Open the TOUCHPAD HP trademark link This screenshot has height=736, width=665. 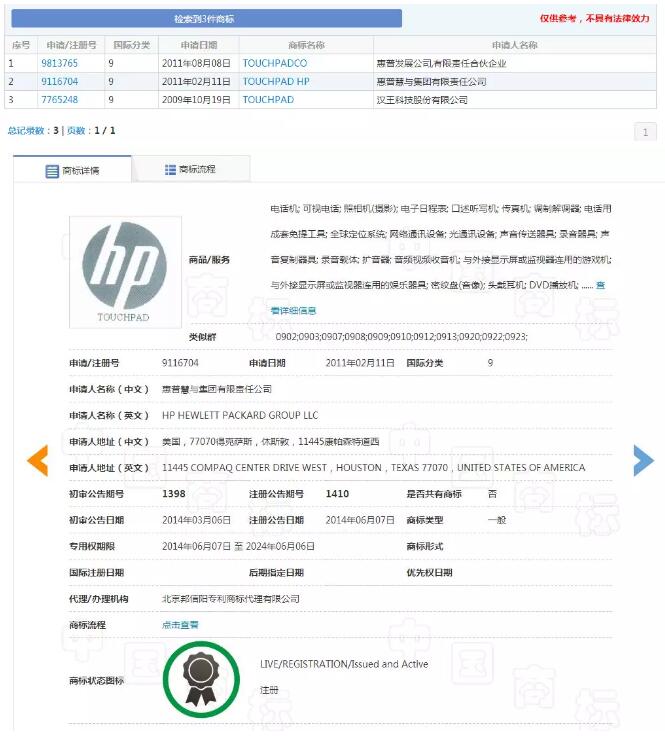click(276, 82)
